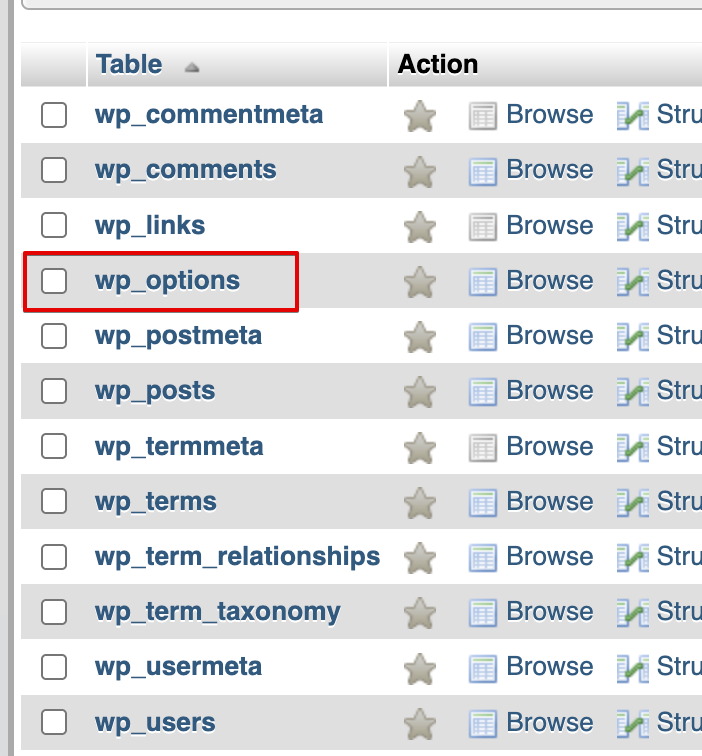This screenshot has height=756, width=702.
Task: Browse the wp_termmeta table contents
Action: coord(549,446)
